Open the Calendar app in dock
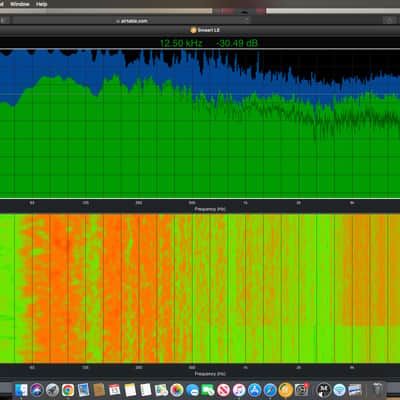Viewport: 400px width, 400px height. point(114,390)
